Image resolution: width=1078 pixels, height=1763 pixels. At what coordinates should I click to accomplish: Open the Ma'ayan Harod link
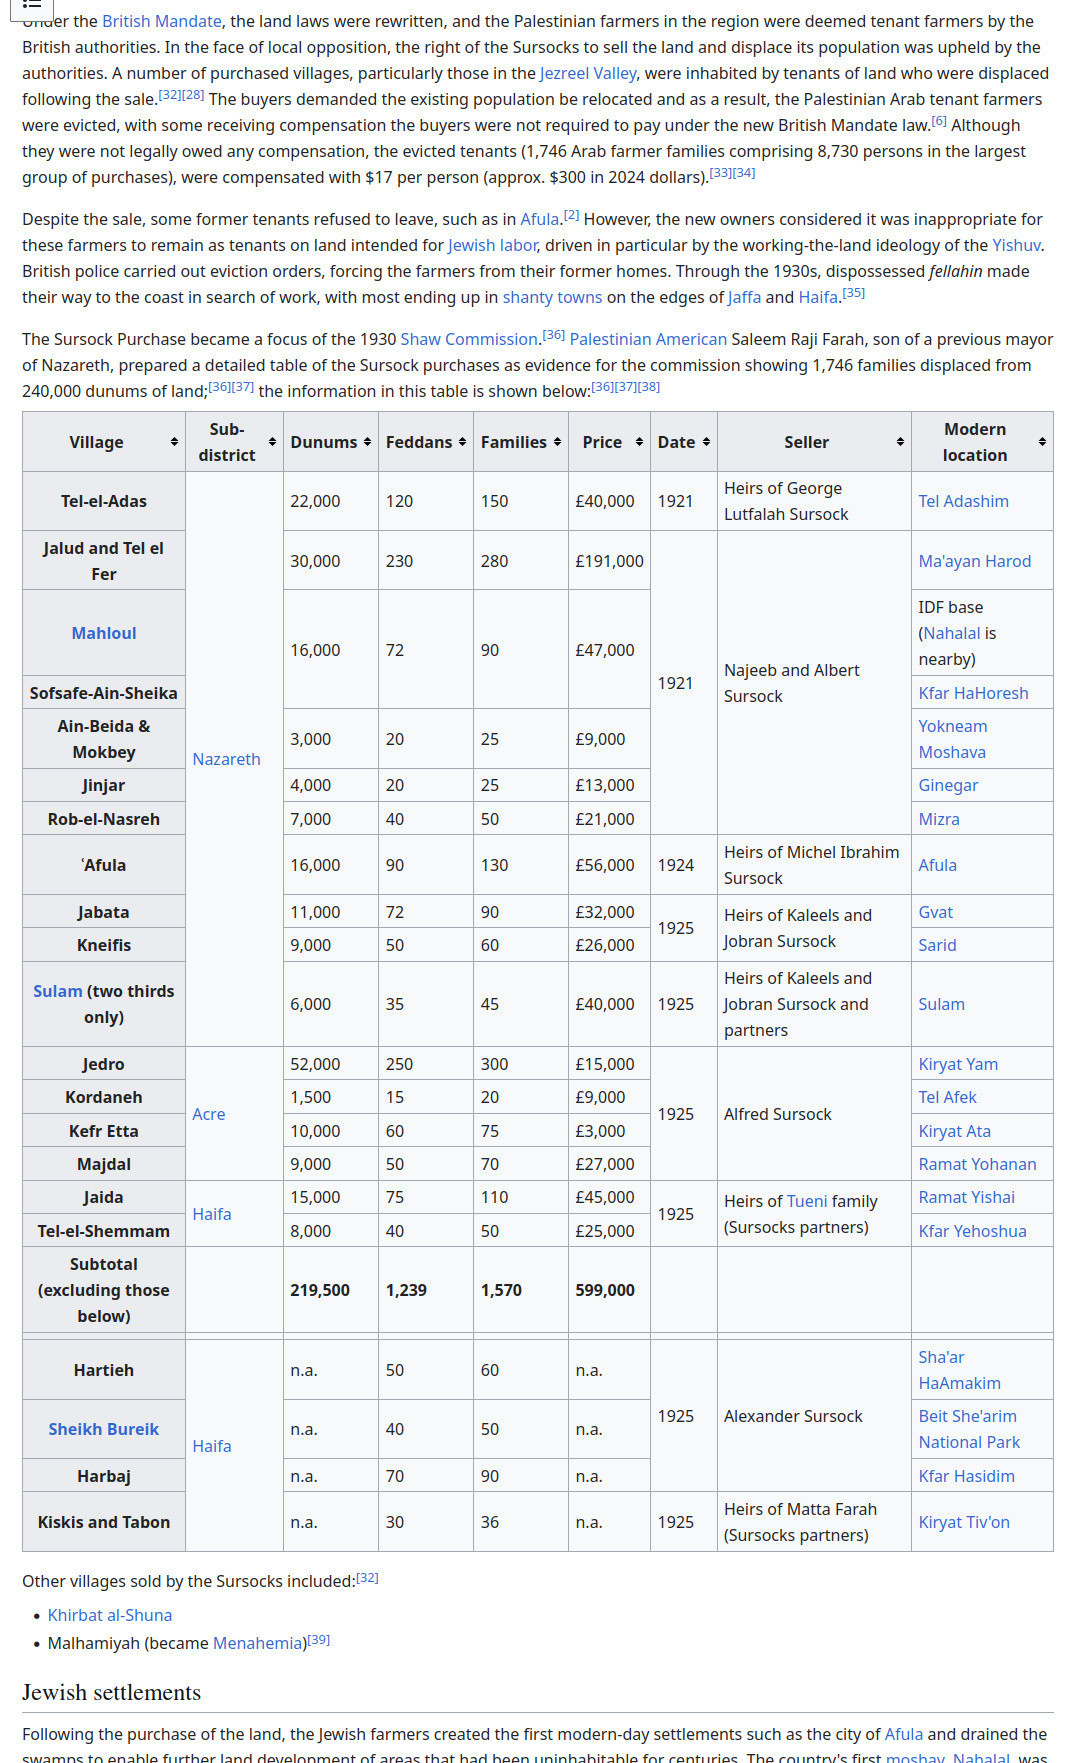click(975, 561)
